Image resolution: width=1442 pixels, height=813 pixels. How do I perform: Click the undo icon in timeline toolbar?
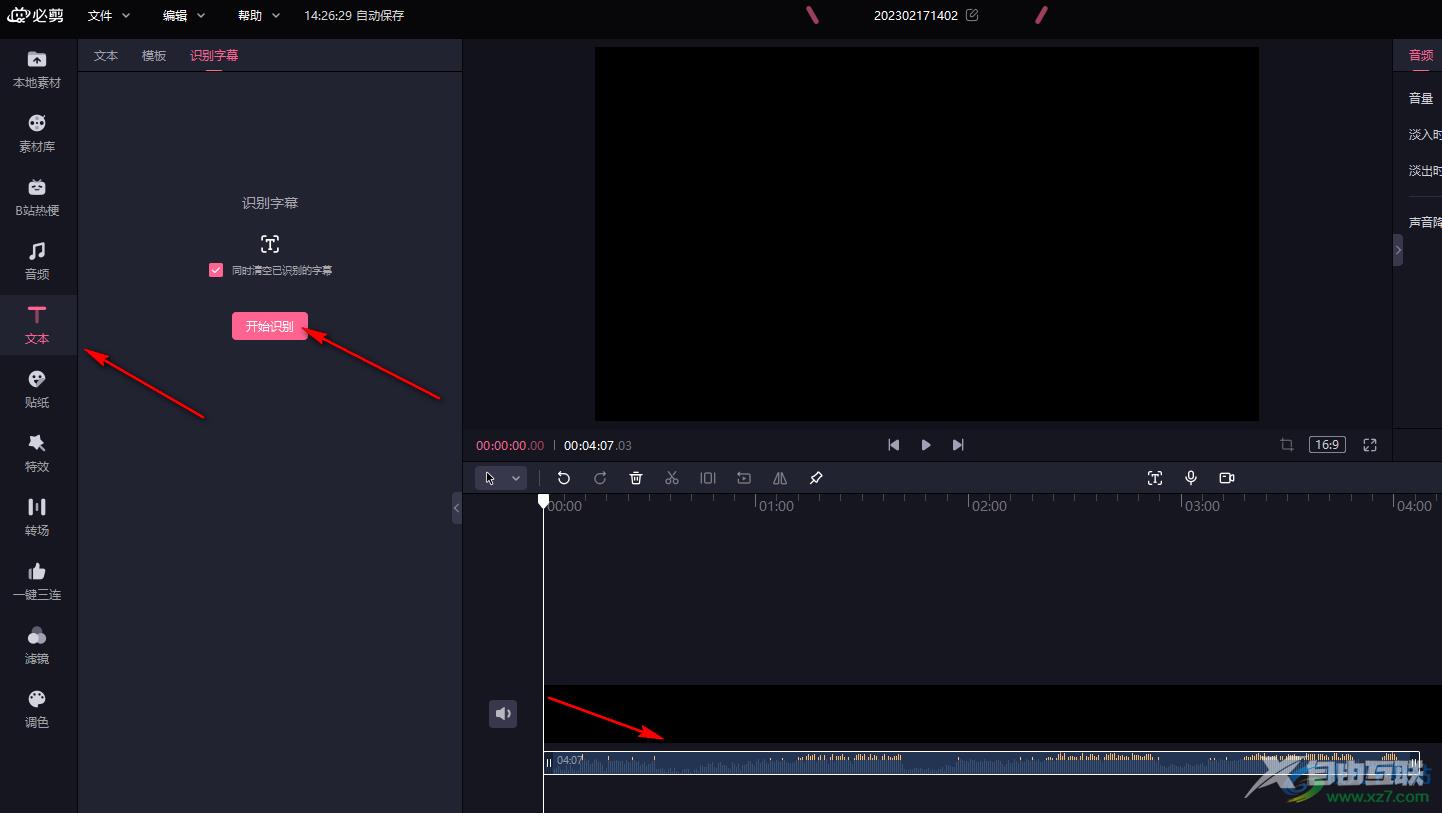564,478
